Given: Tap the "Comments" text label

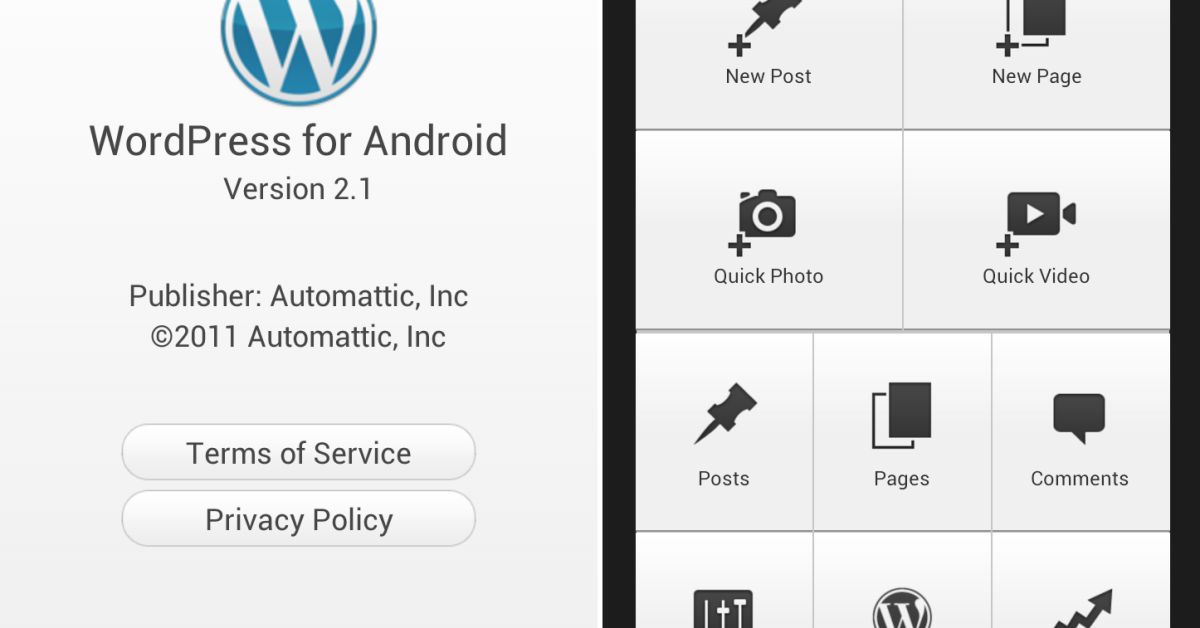Looking at the screenshot, I should pyautogui.click(x=1079, y=479).
